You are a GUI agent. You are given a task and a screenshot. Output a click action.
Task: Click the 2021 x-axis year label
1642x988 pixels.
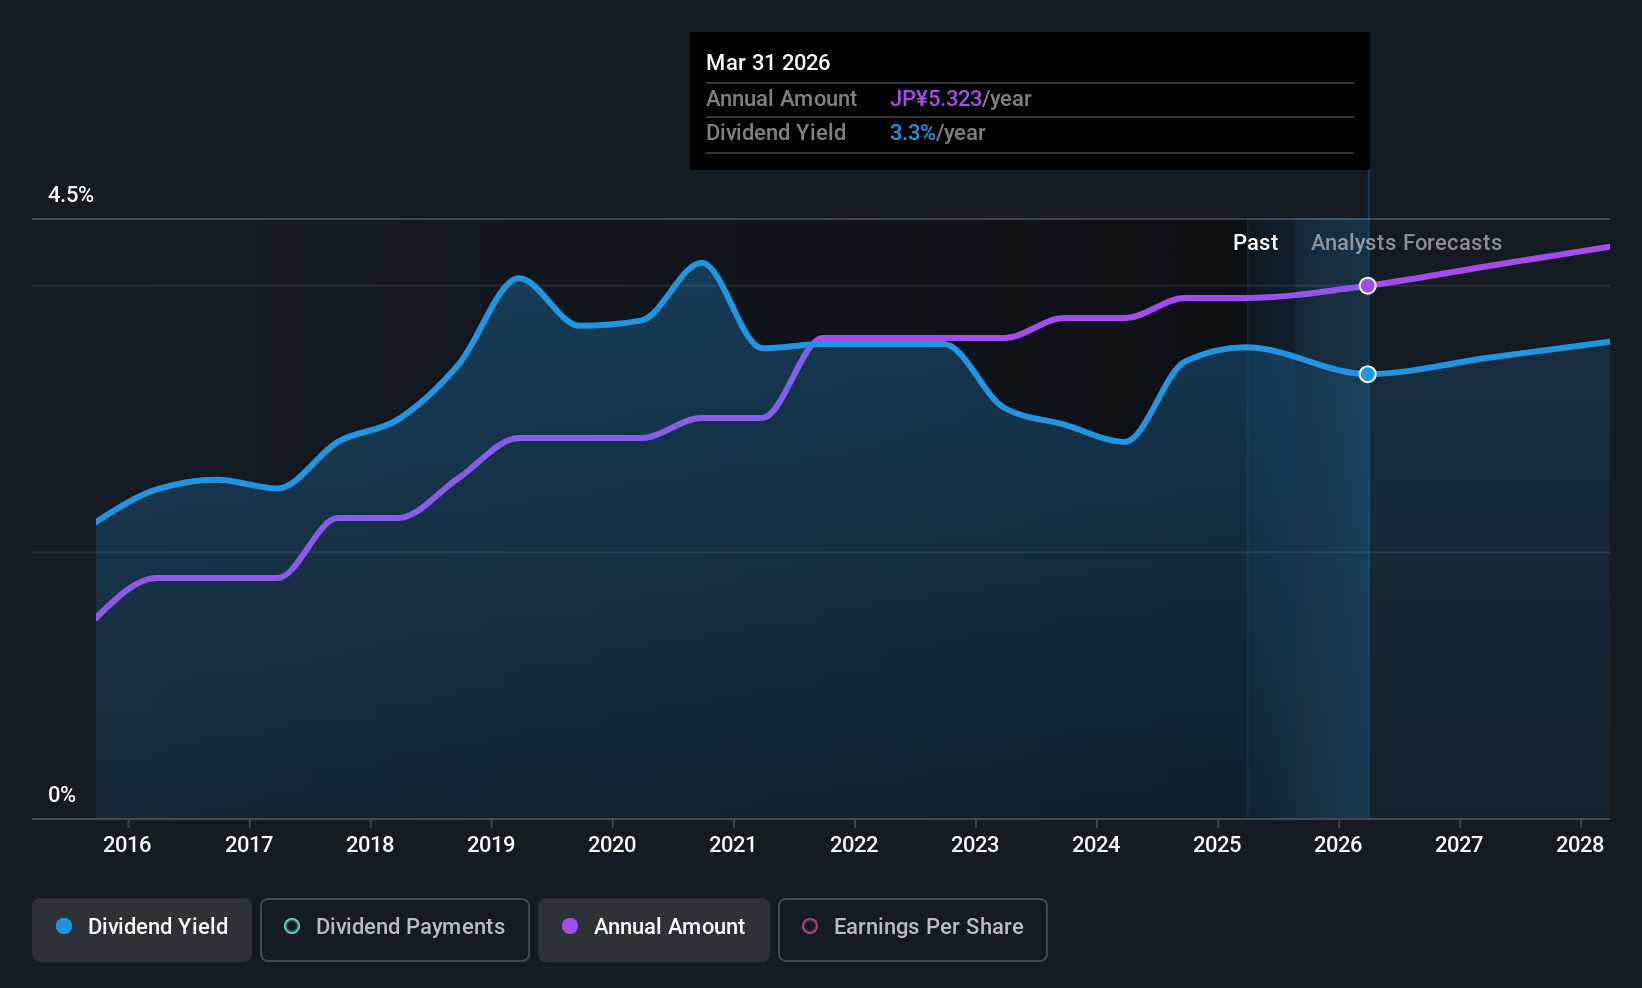click(733, 845)
